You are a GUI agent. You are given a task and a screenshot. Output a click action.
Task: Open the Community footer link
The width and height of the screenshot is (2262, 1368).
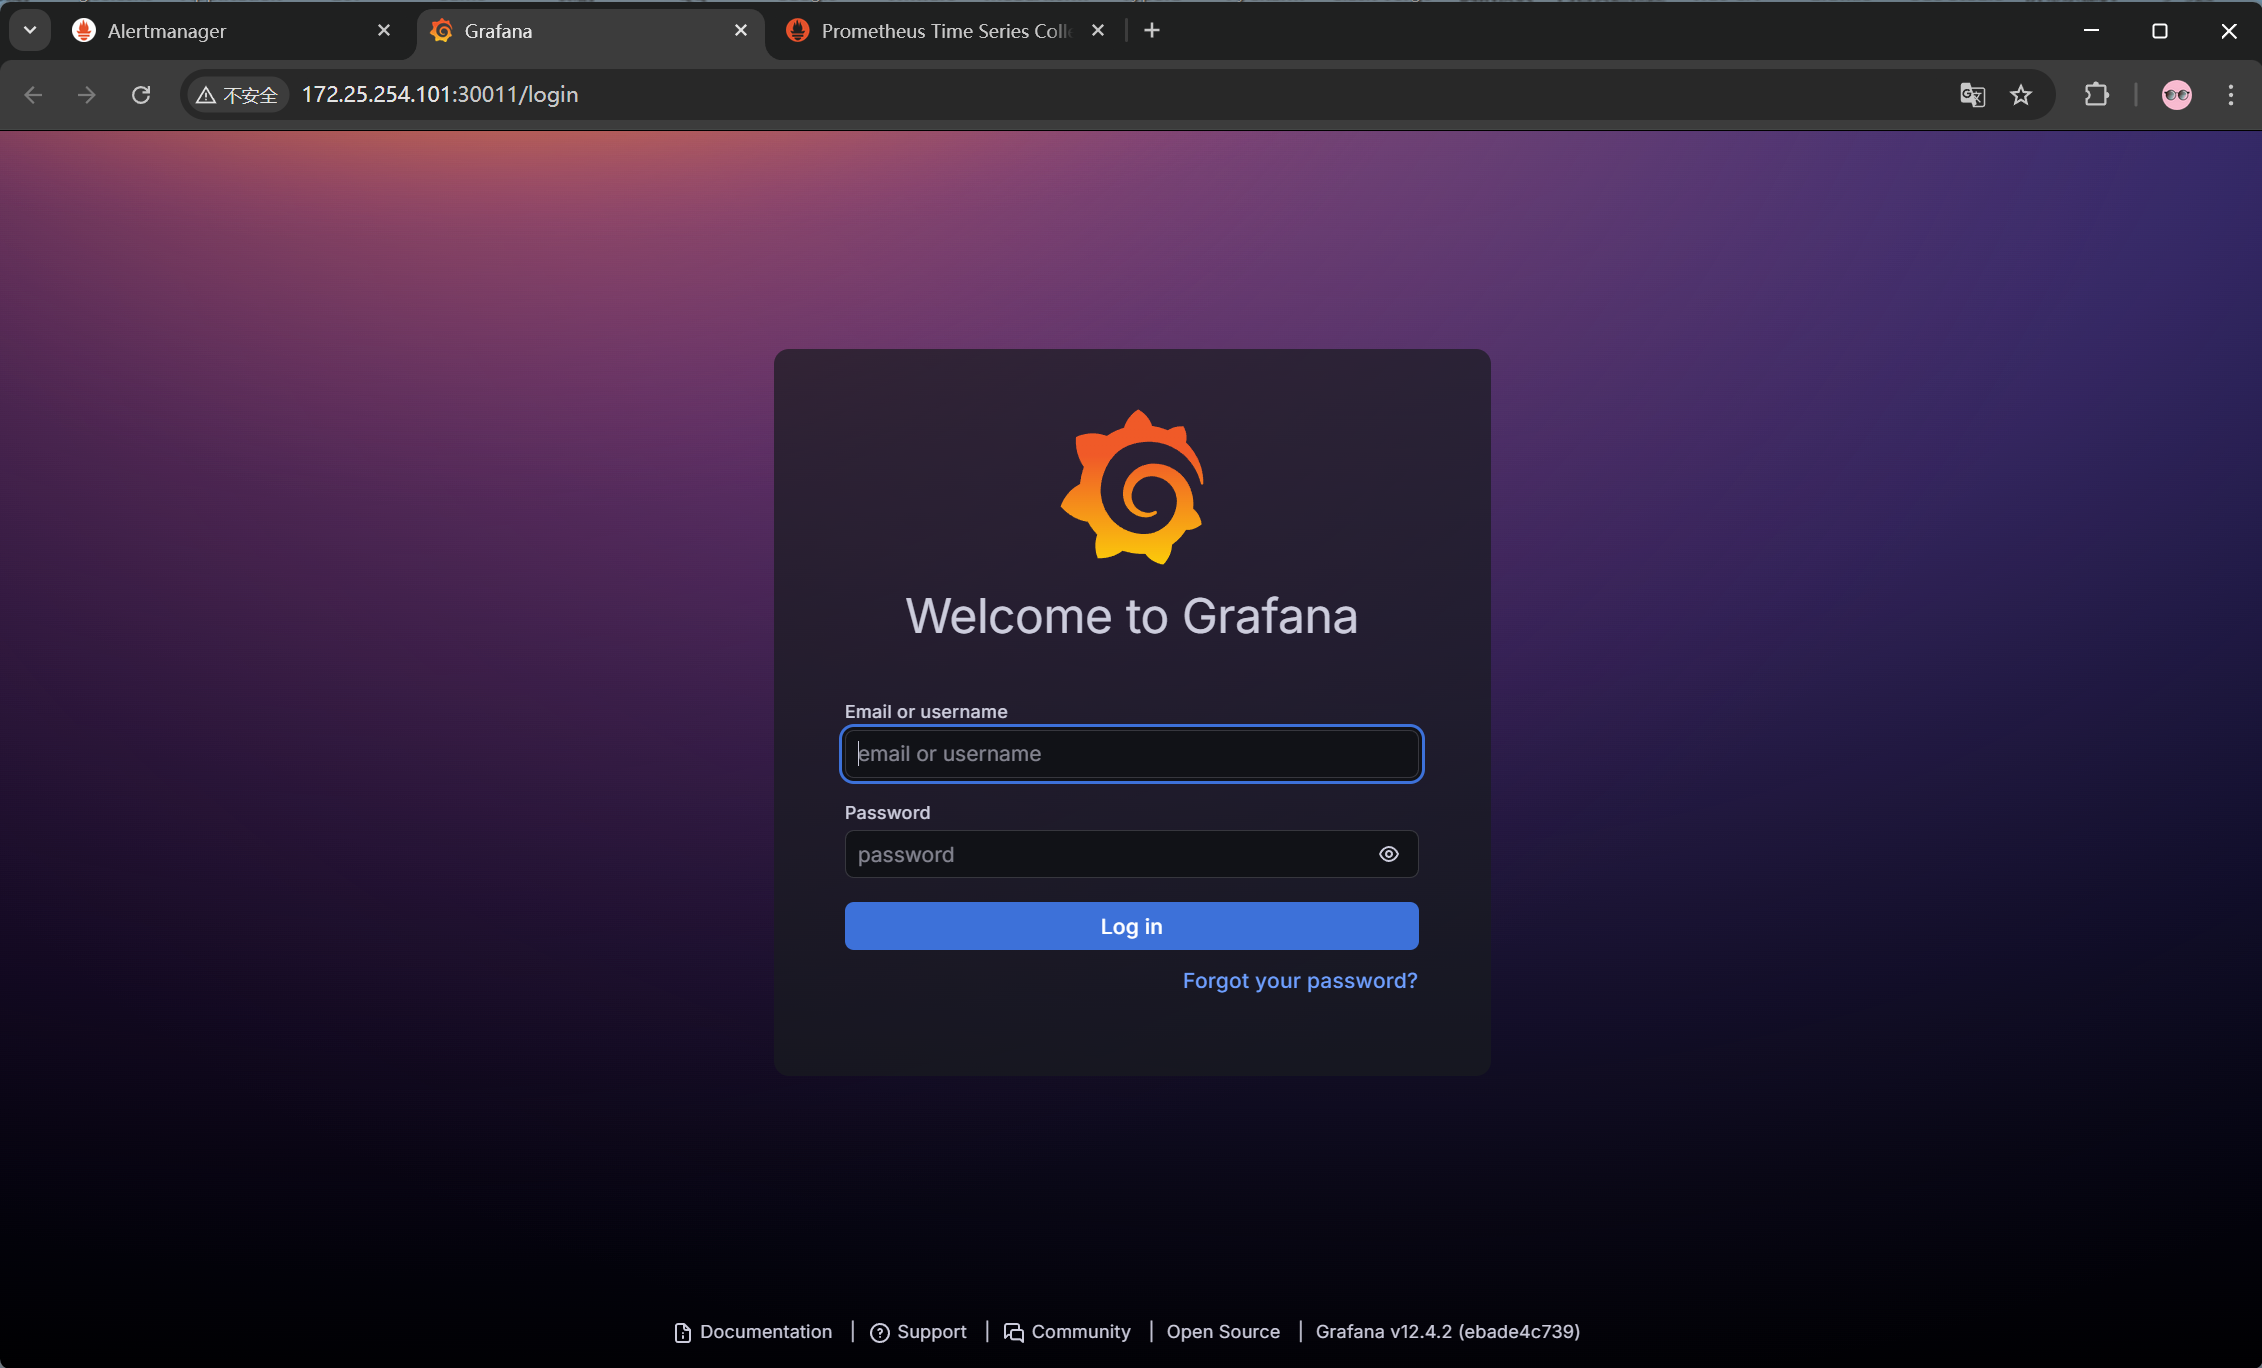pos(1067,1332)
